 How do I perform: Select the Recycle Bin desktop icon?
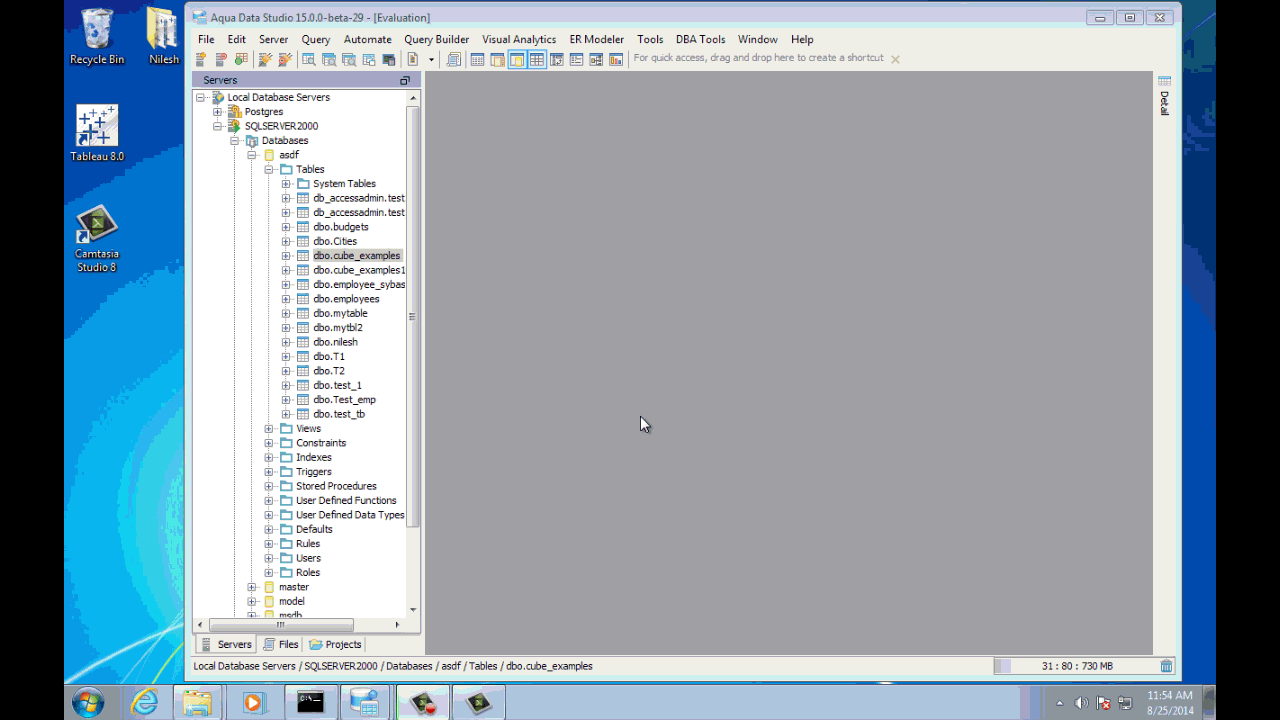coord(97,37)
